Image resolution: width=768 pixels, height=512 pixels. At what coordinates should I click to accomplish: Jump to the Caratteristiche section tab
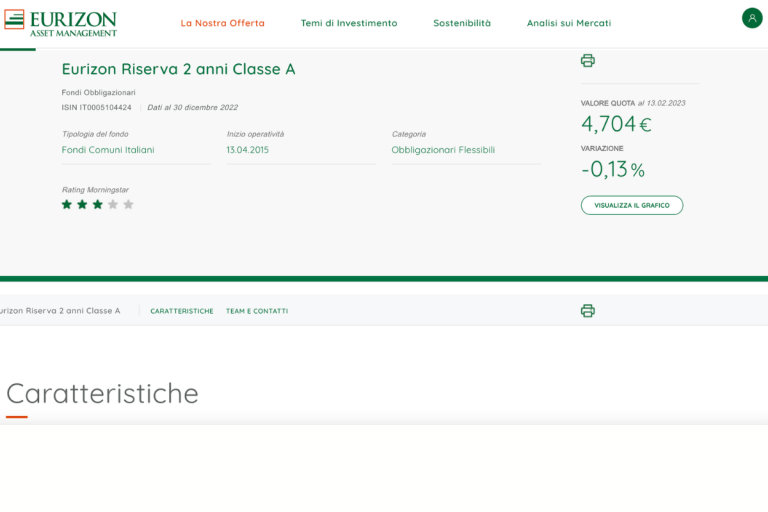(182, 311)
